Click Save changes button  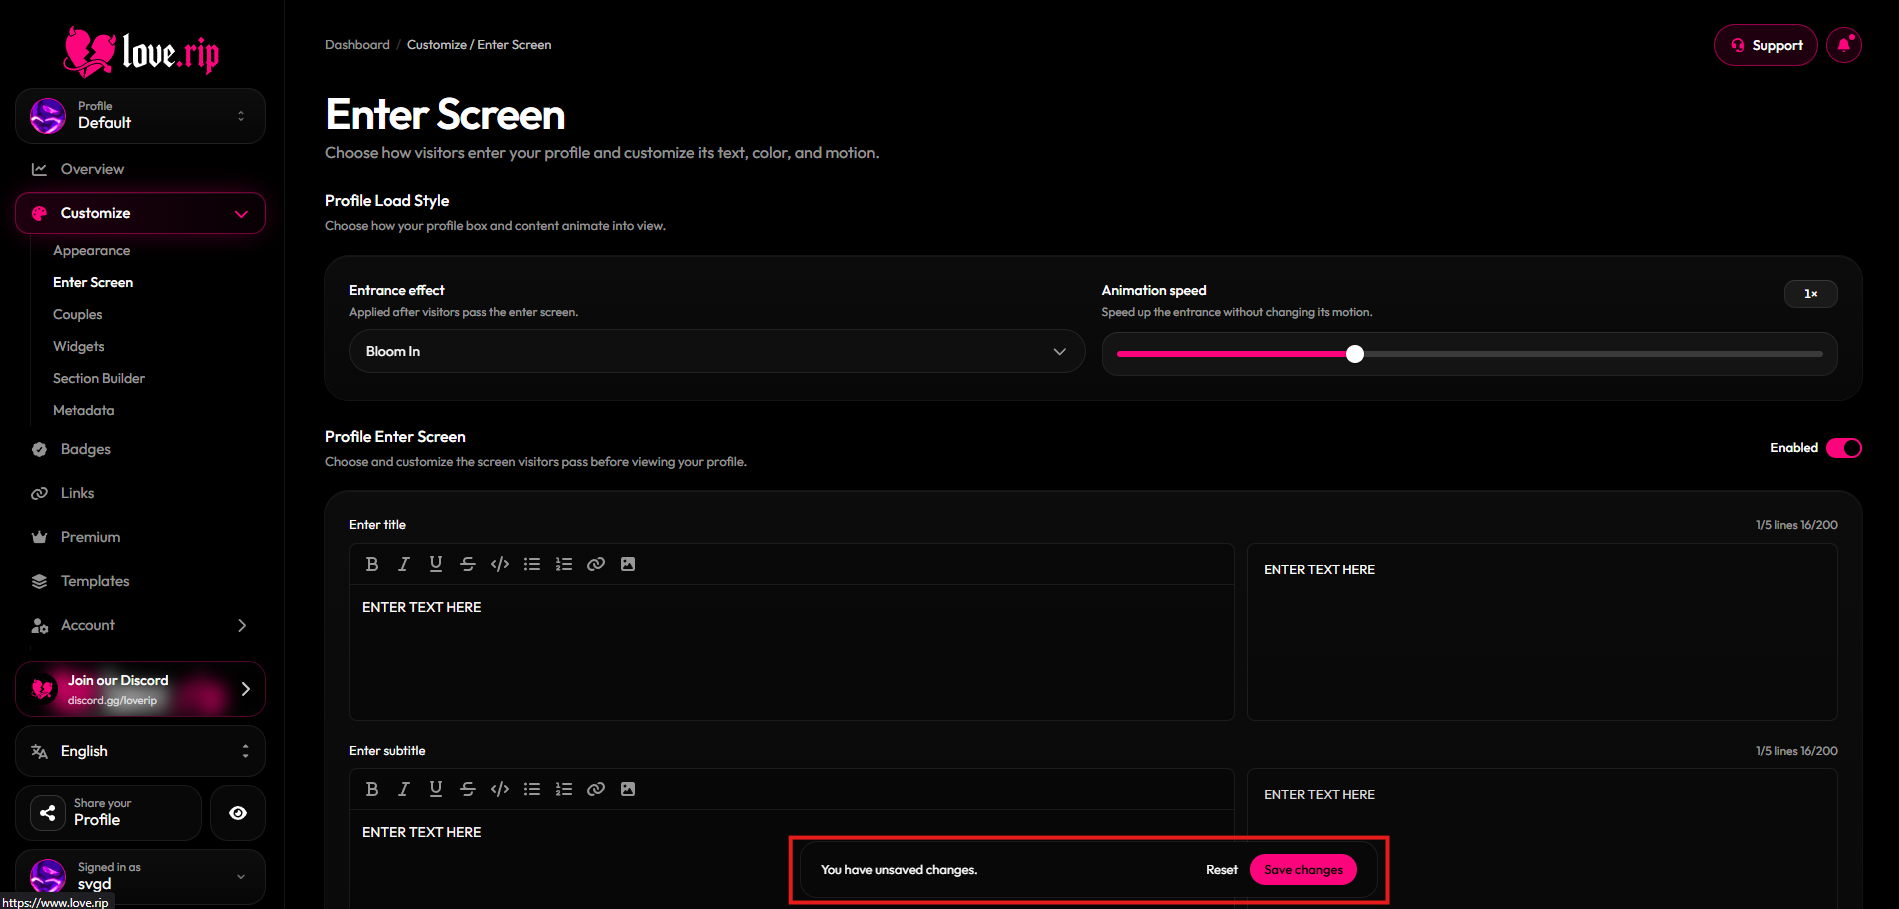coord(1303,870)
